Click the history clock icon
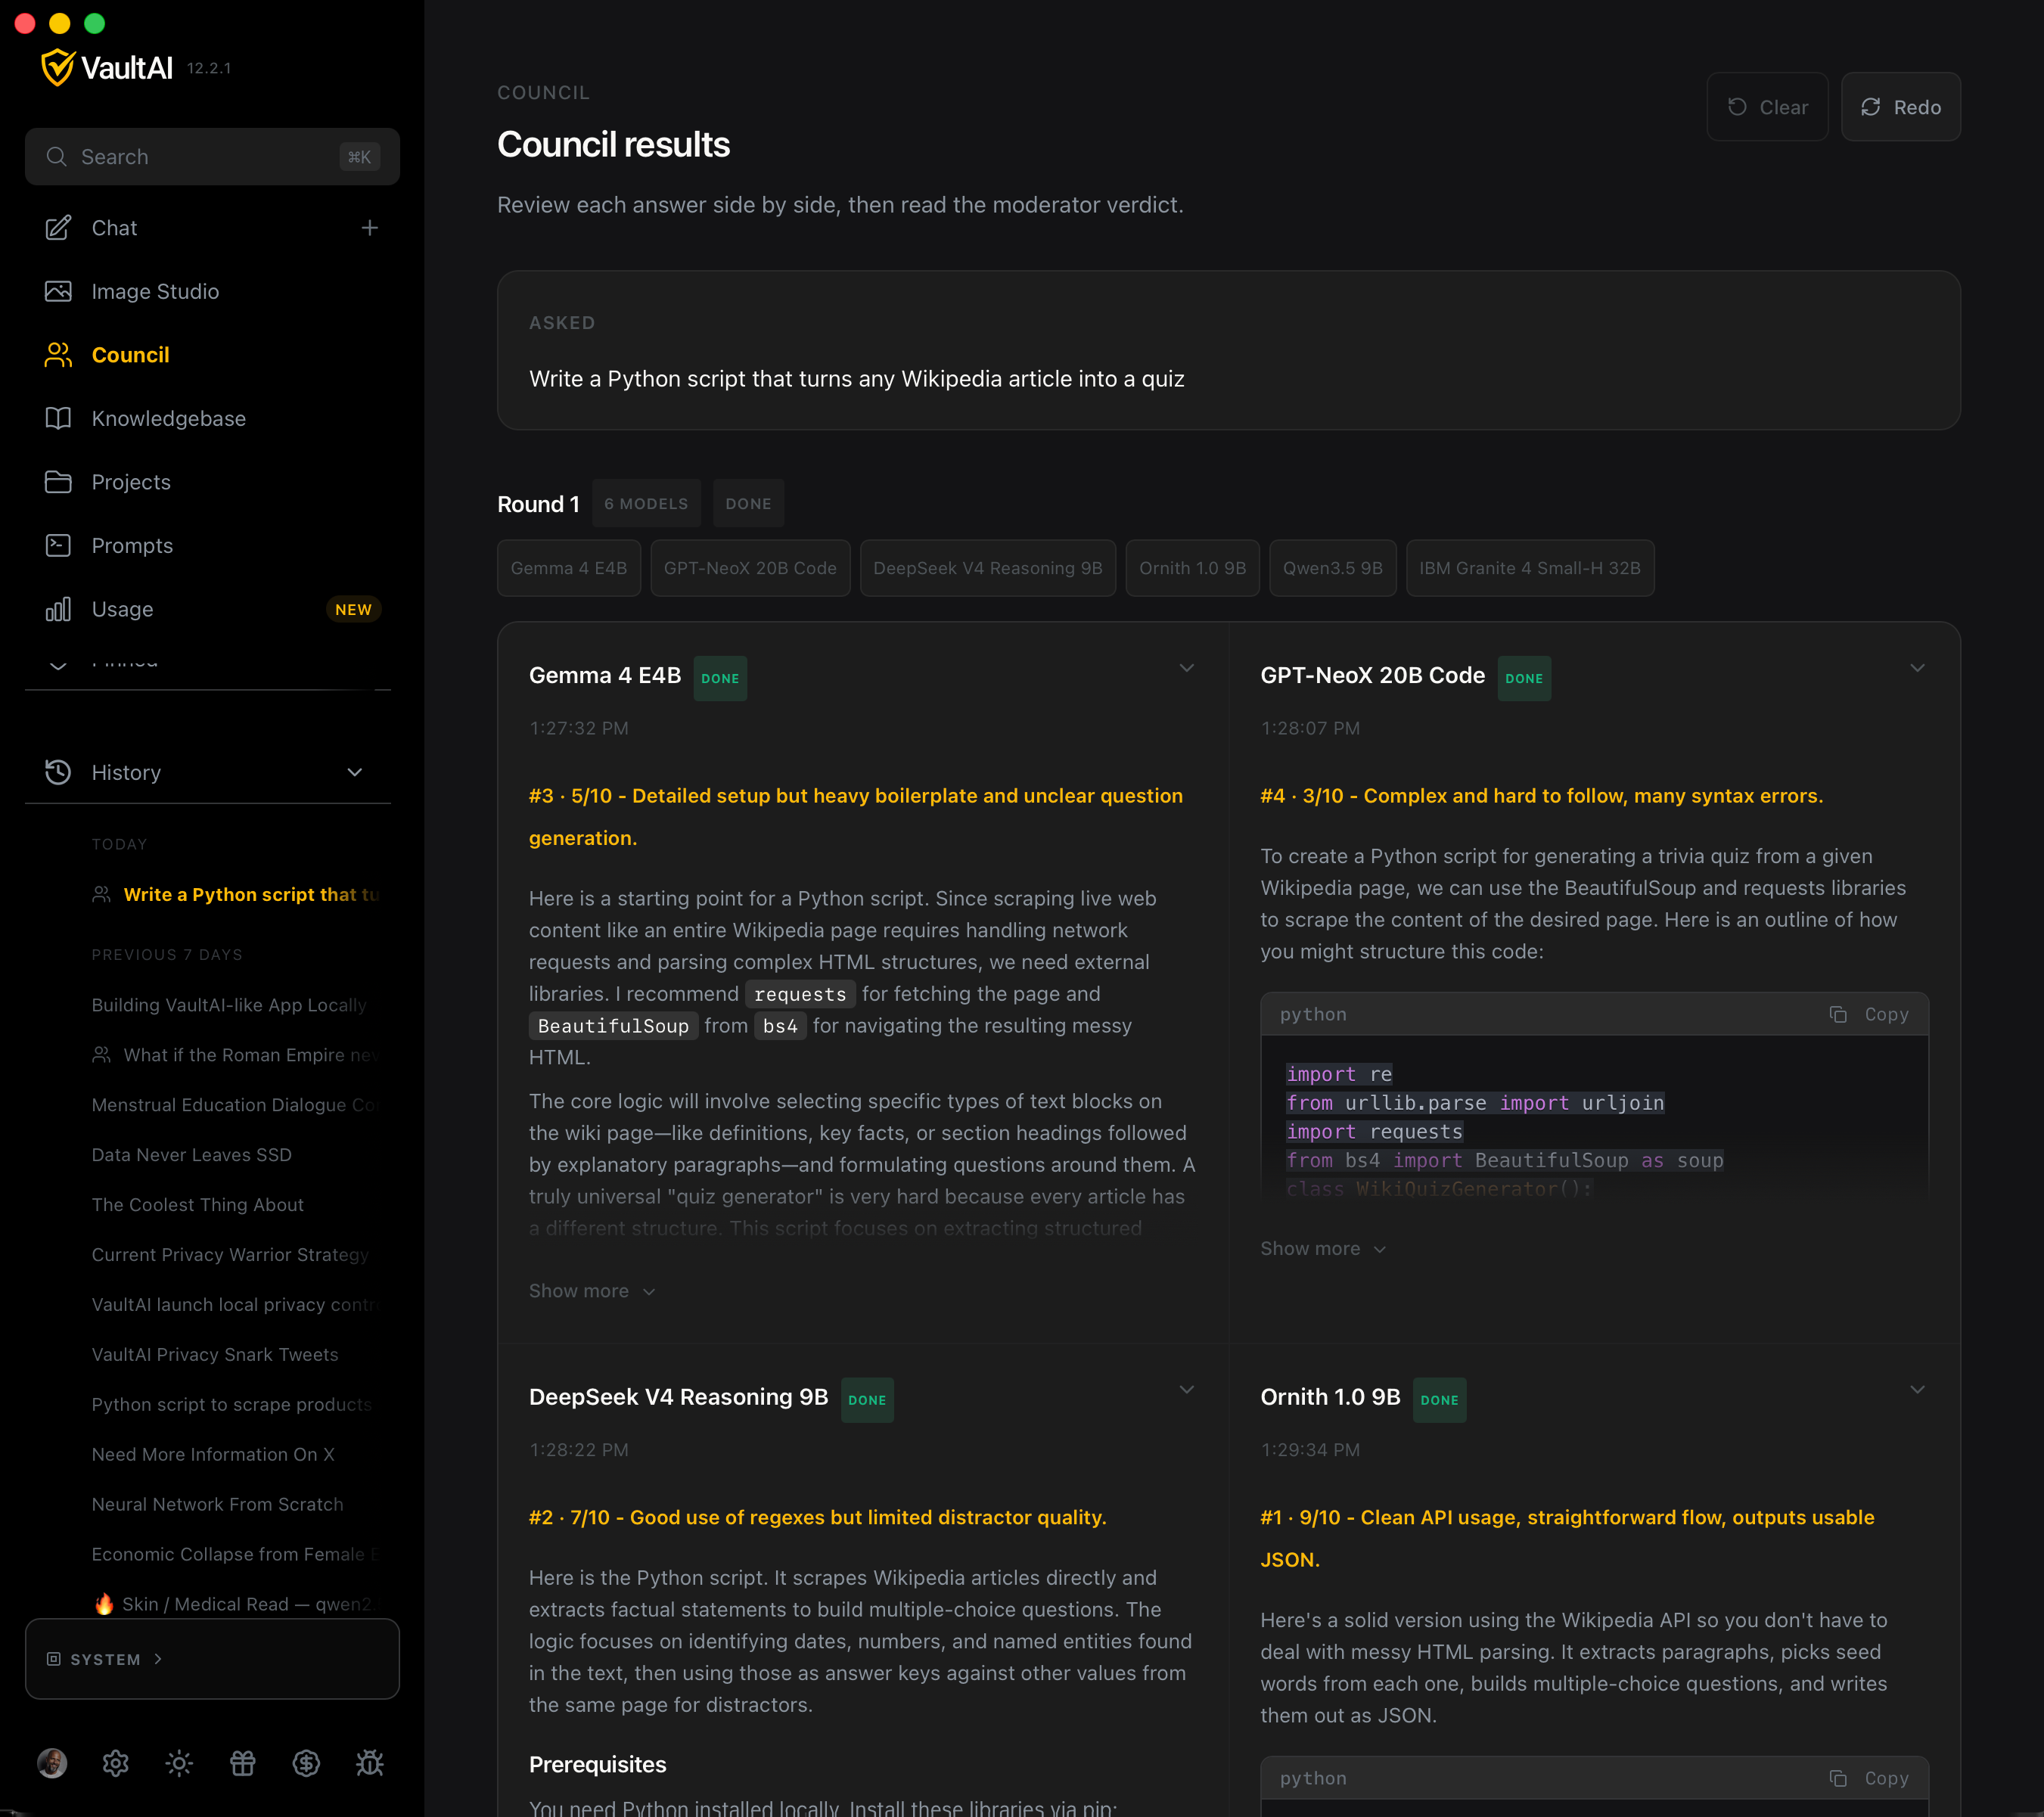Viewport: 2044px width, 1817px height. click(58, 772)
